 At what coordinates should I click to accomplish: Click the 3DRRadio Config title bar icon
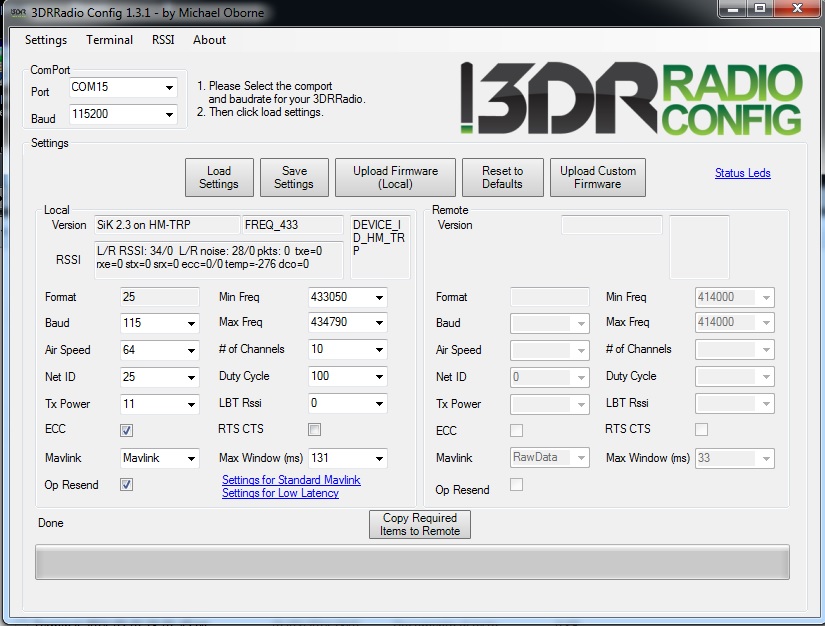click(18, 13)
